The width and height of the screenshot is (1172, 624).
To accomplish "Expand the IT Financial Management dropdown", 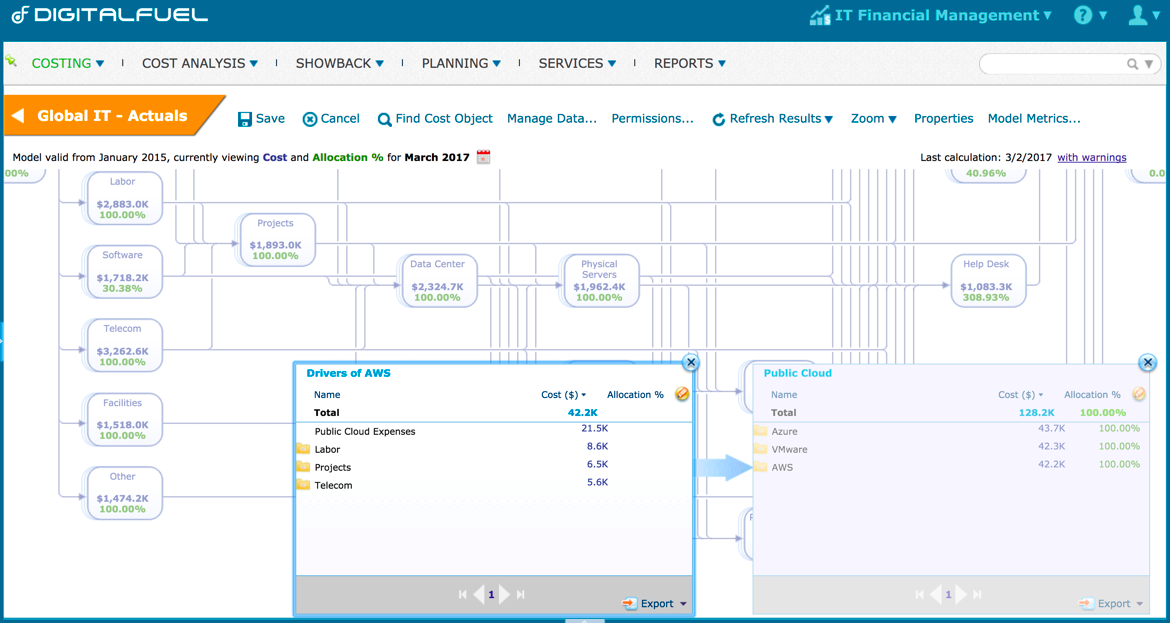I will point(1047,16).
